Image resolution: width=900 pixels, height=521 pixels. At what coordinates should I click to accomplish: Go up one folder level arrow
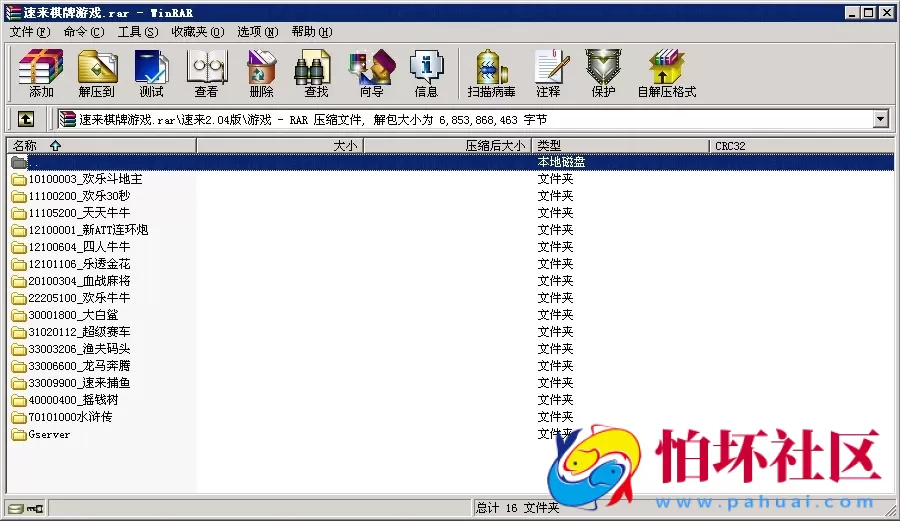[25, 119]
